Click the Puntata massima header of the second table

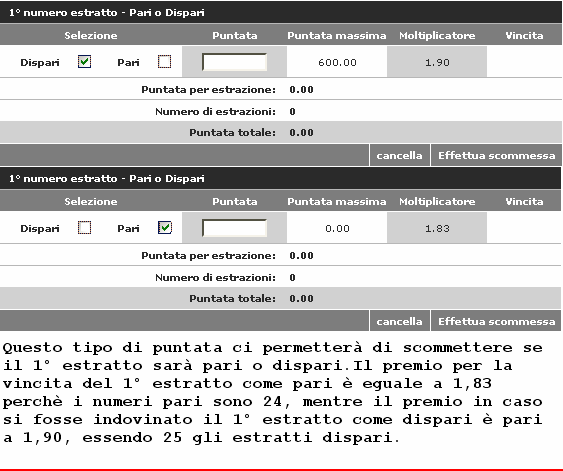pos(337,201)
